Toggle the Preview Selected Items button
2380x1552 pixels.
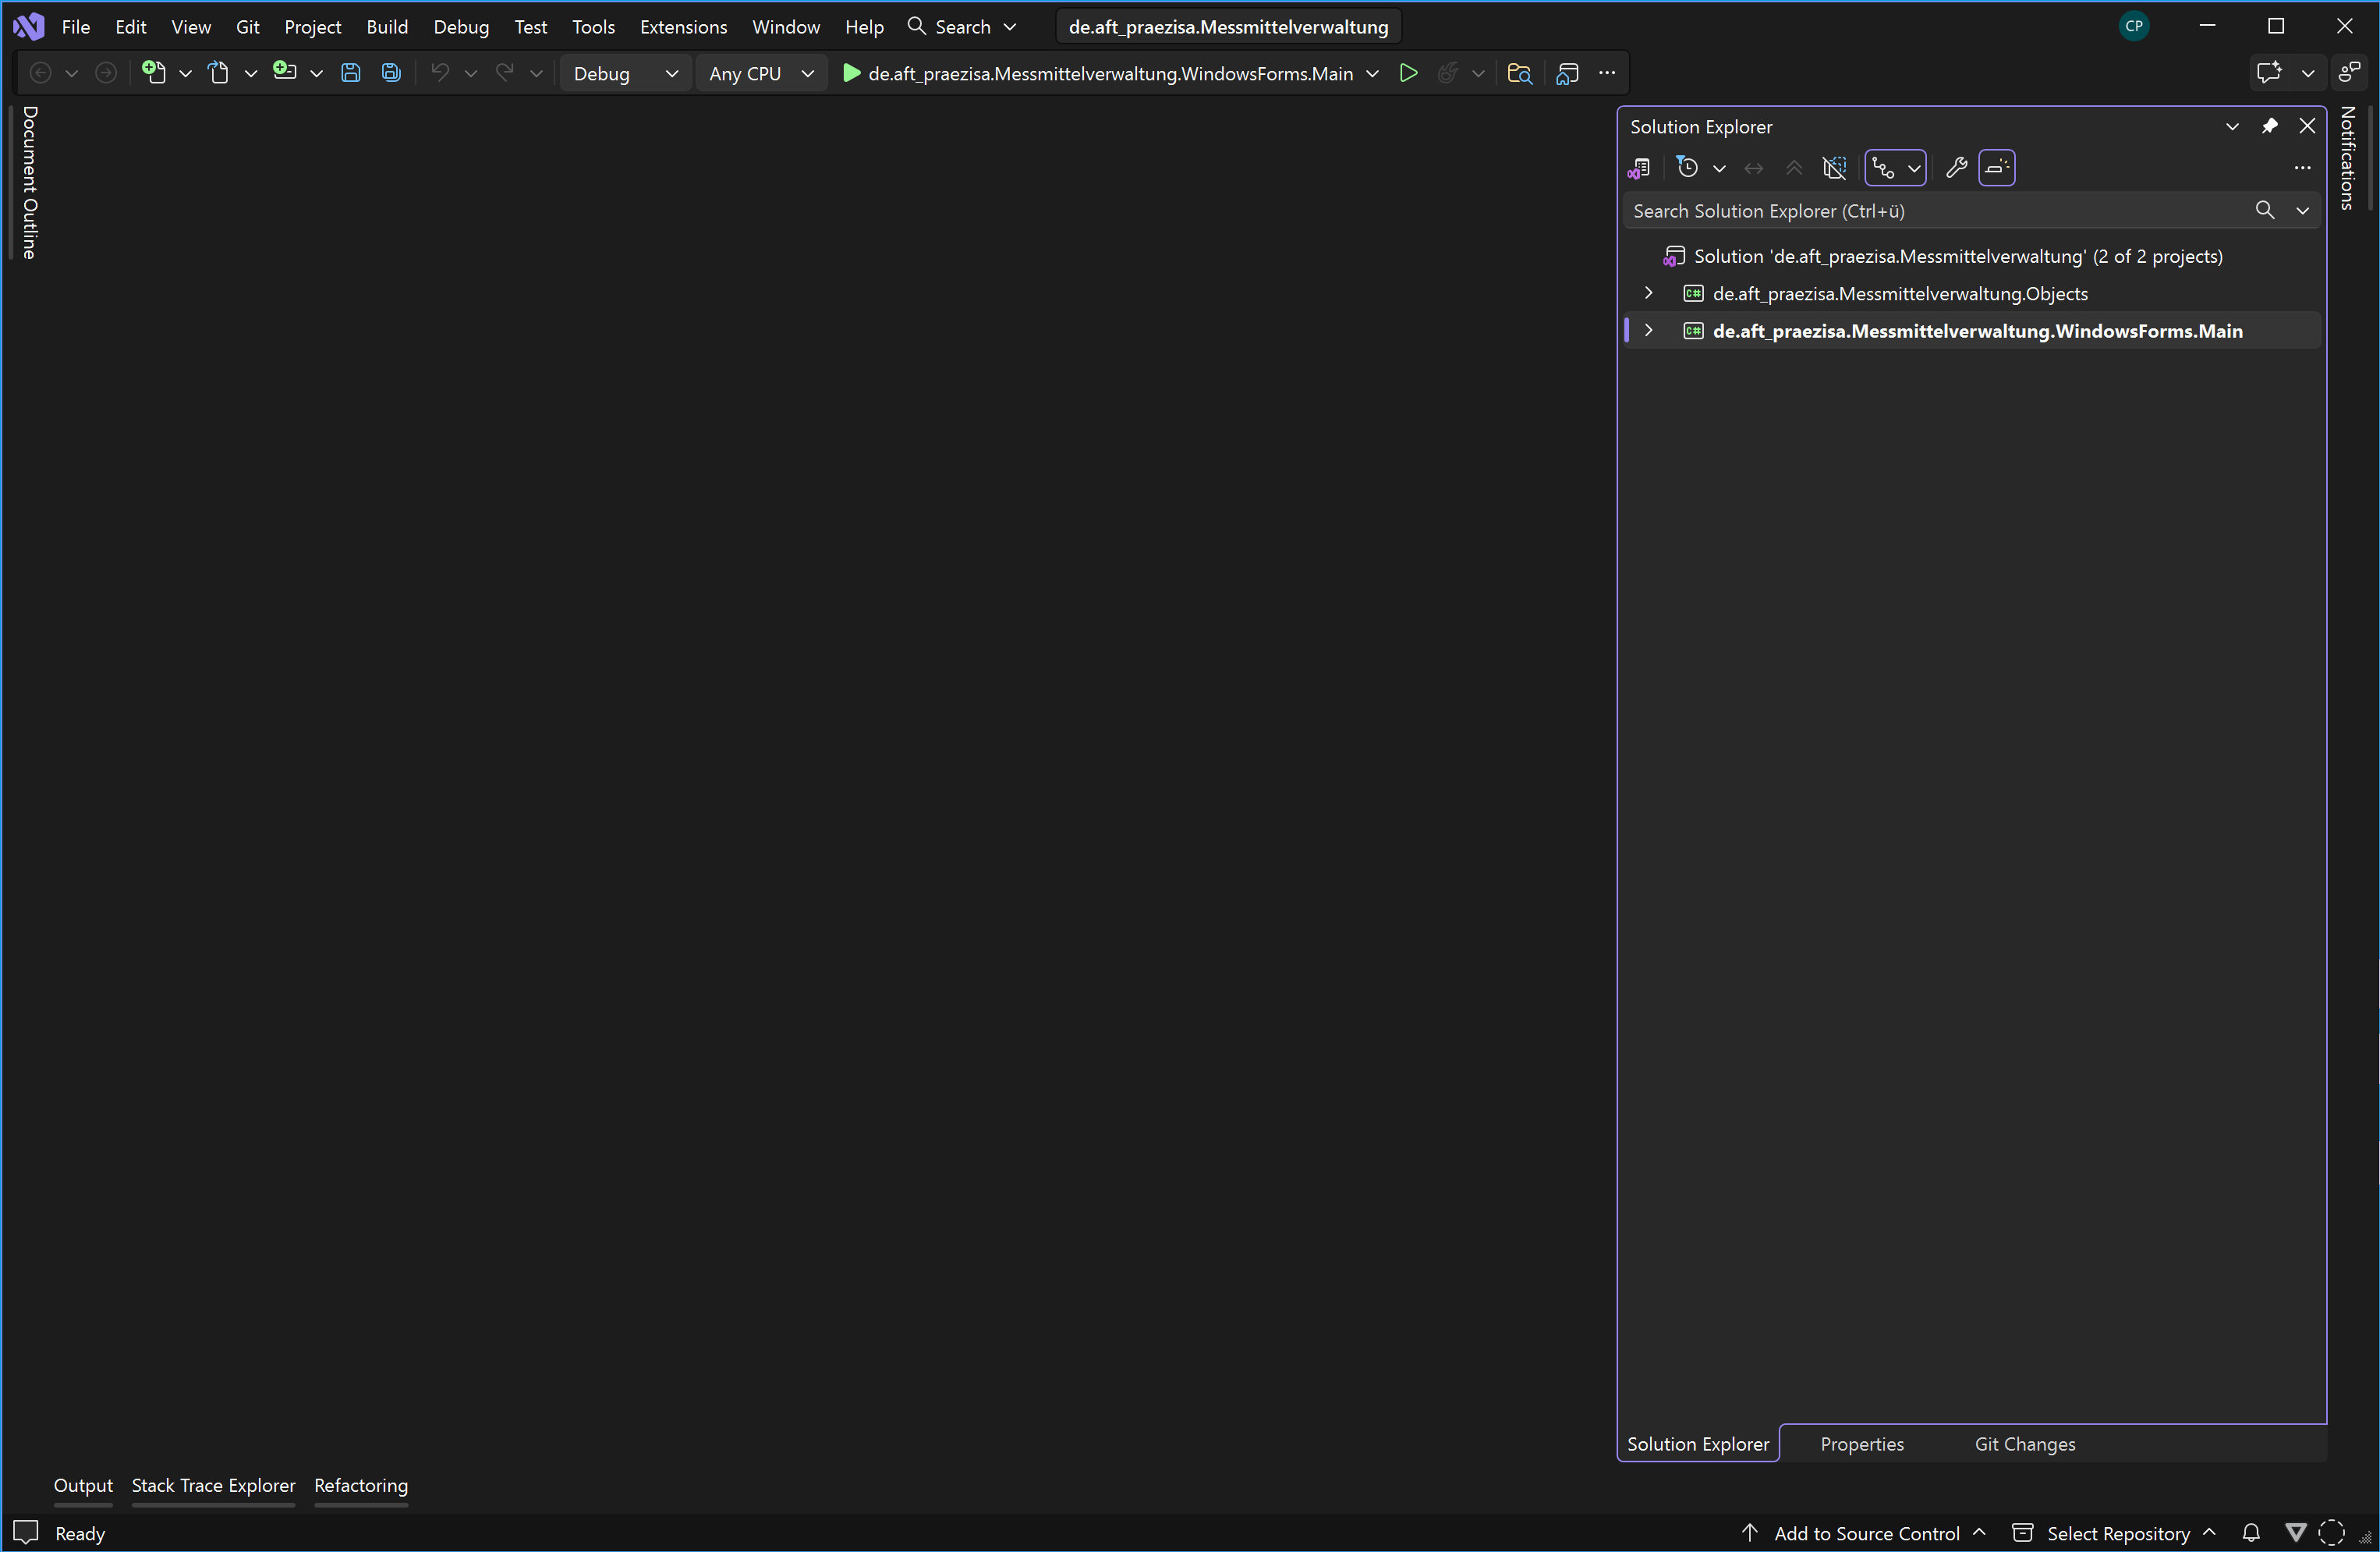1997,168
